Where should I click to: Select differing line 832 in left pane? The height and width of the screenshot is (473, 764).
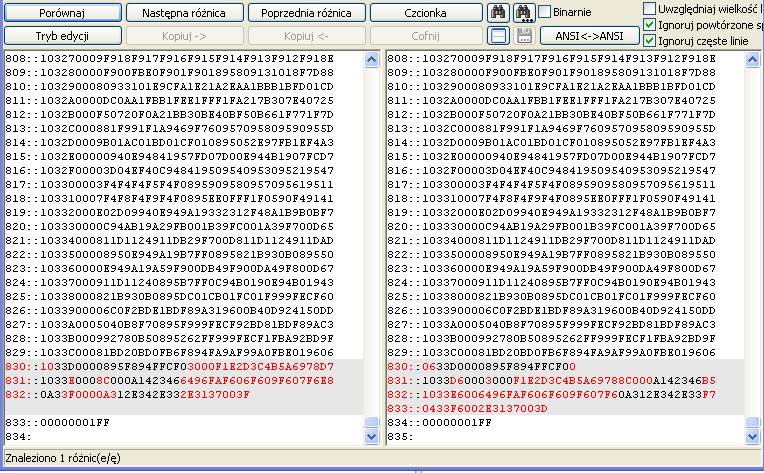[x=128, y=395]
